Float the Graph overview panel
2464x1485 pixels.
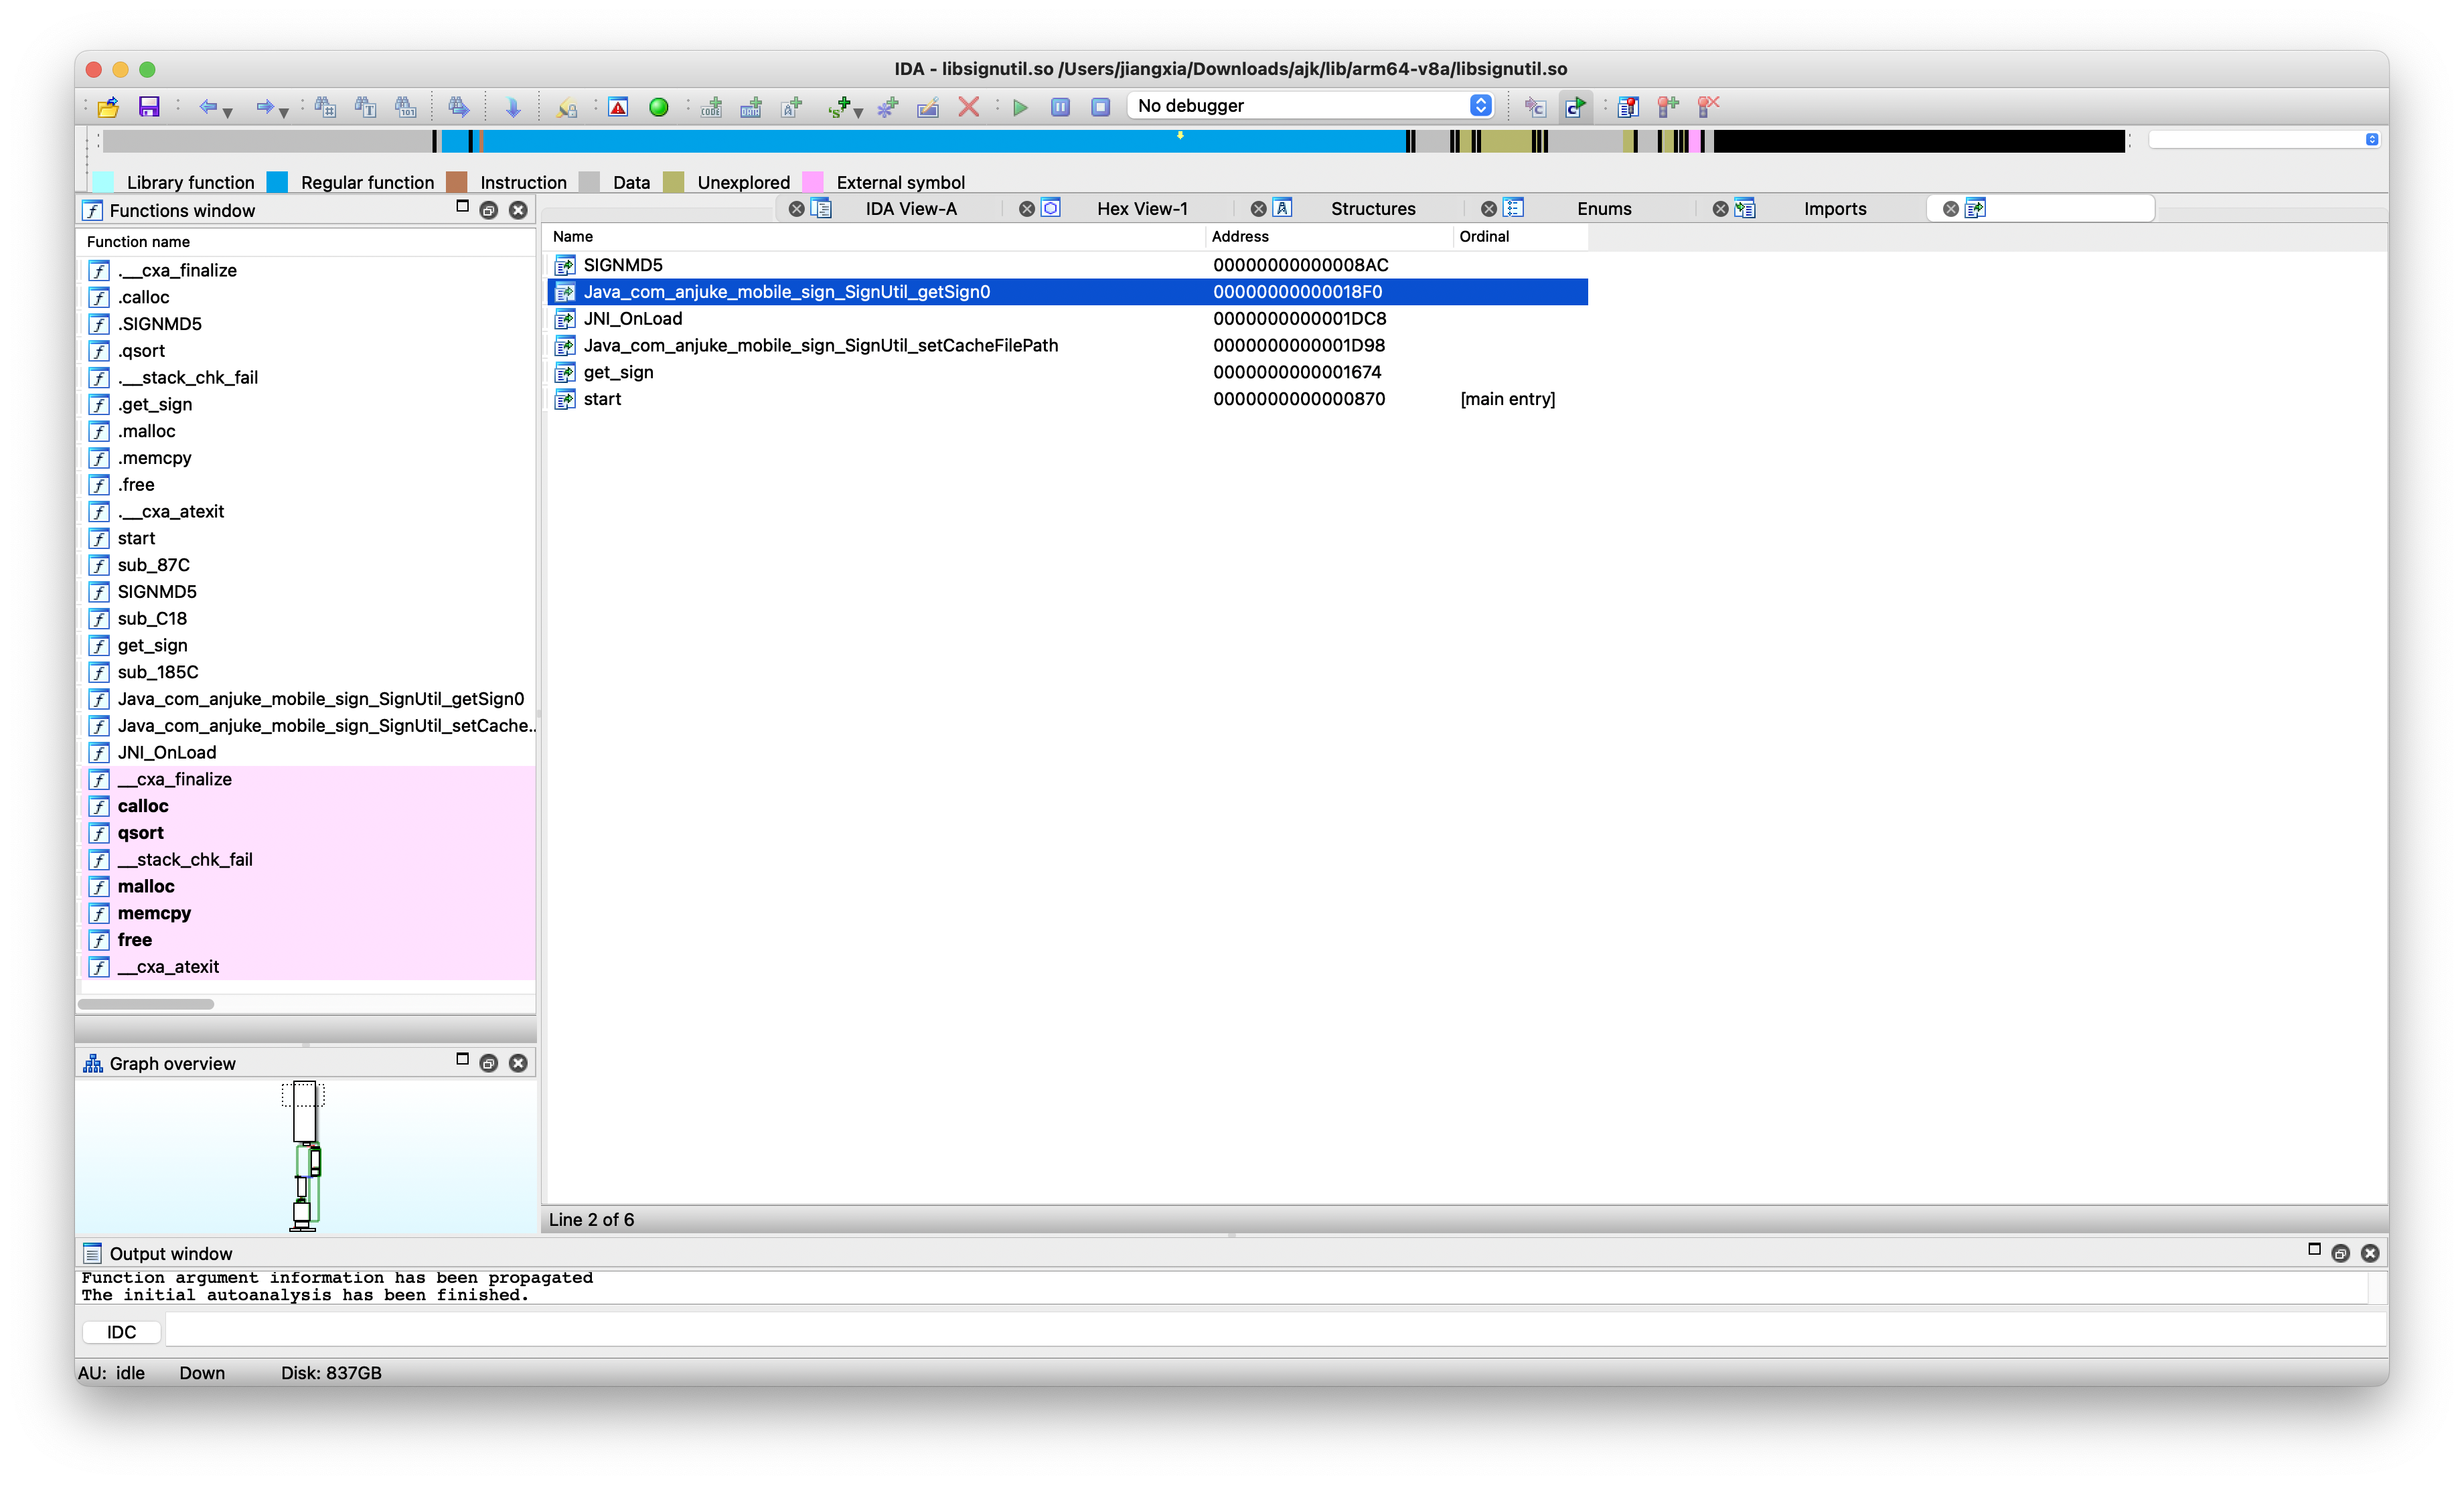[x=488, y=1063]
